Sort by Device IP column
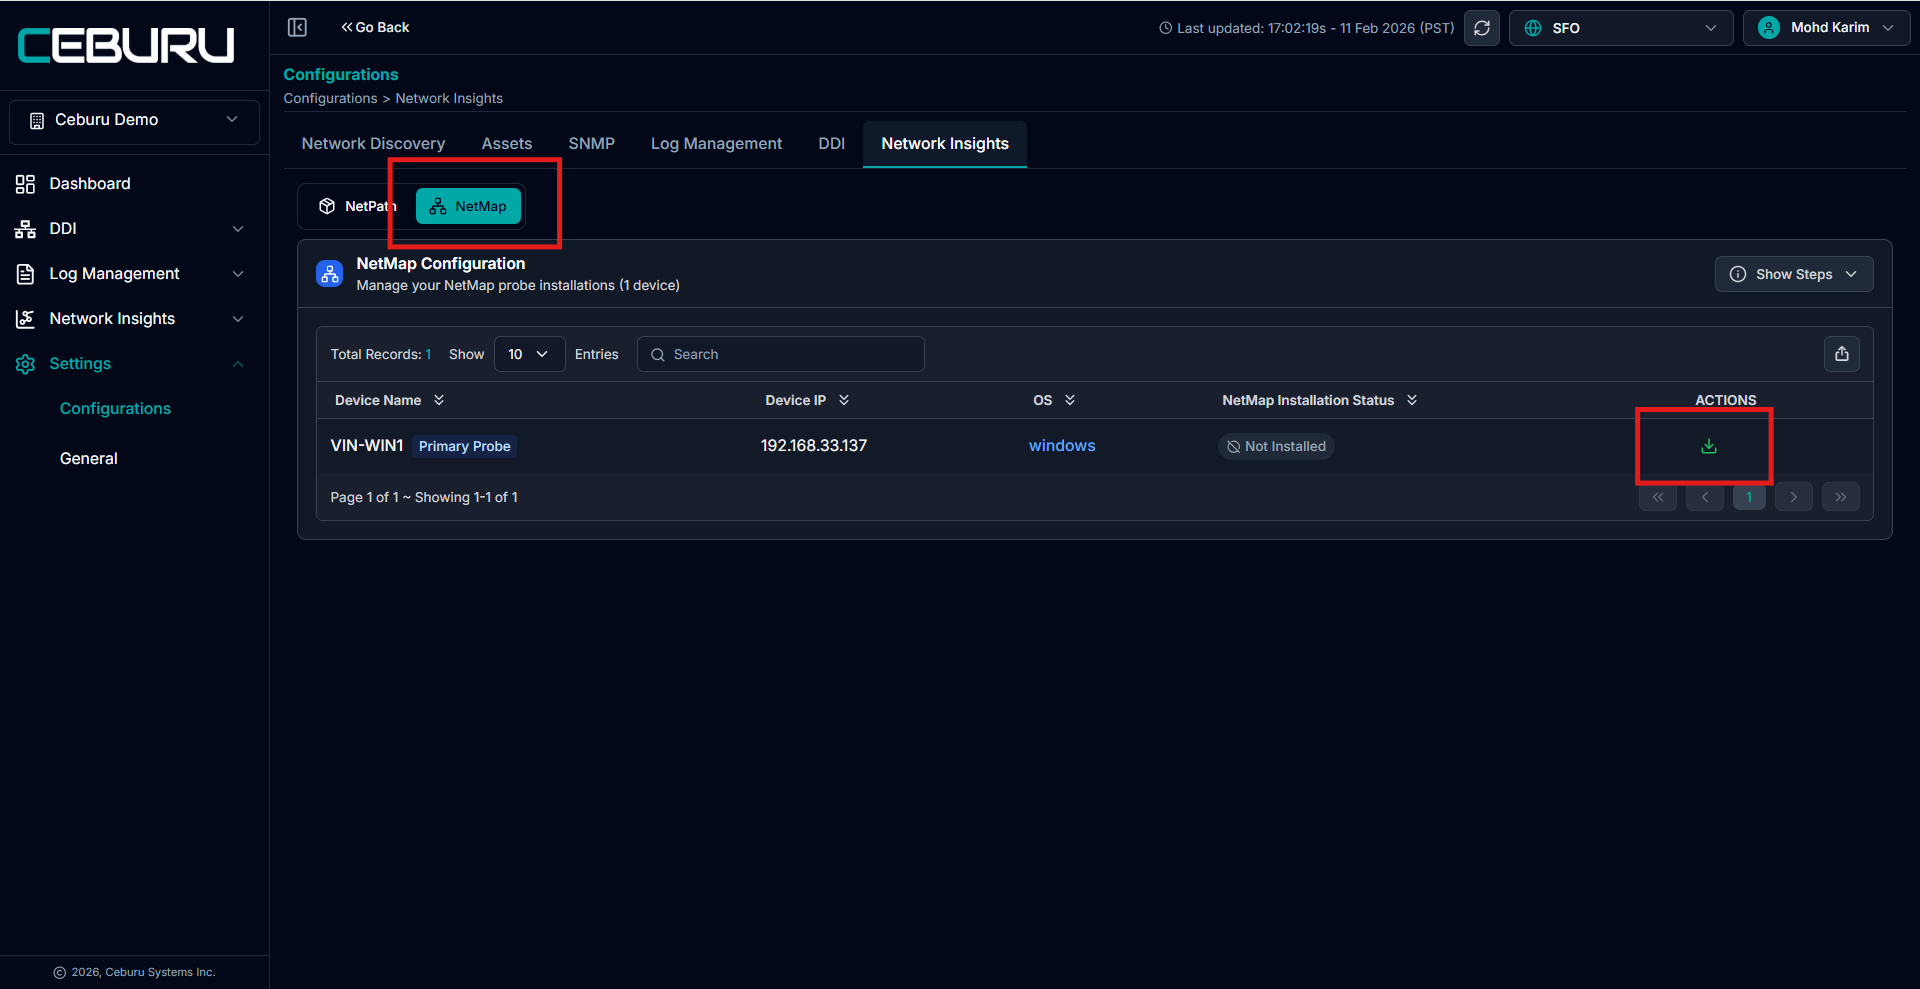Viewport: 1920px width, 989px height. (844, 400)
